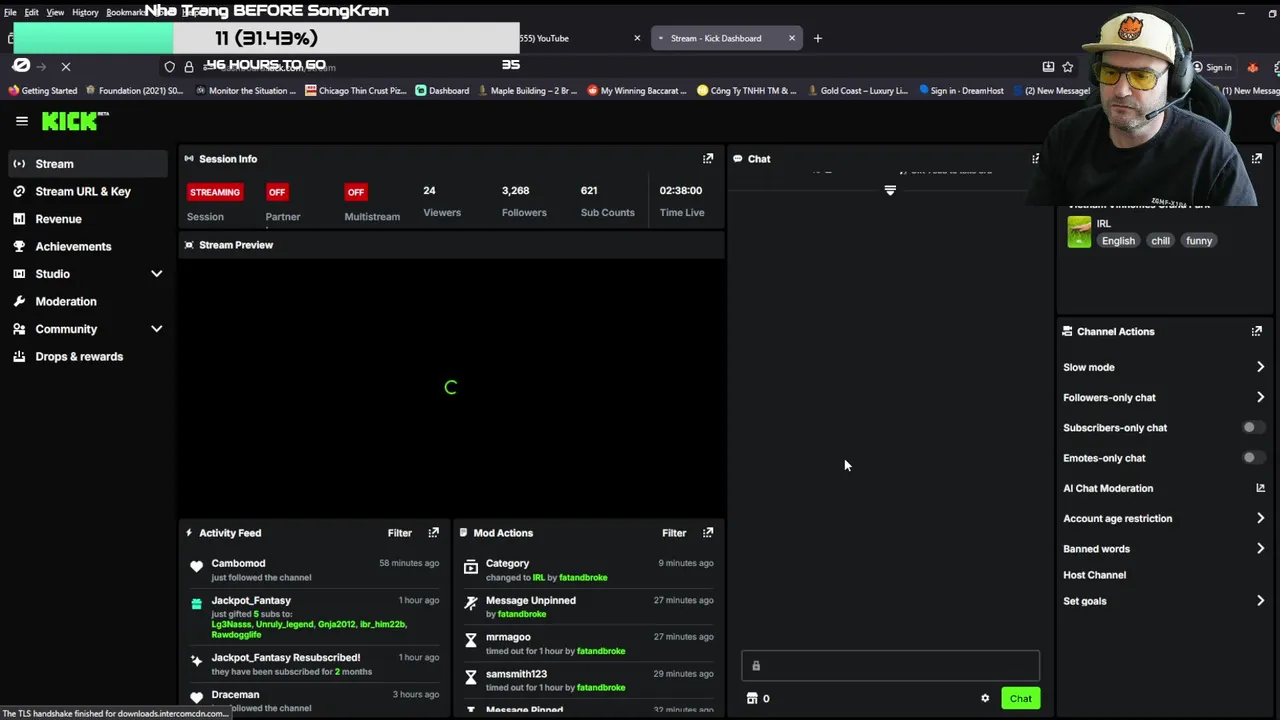Open the chat gift shop icon
The width and height of the screenshot is (1280, 720).
(x=752, y=699)
